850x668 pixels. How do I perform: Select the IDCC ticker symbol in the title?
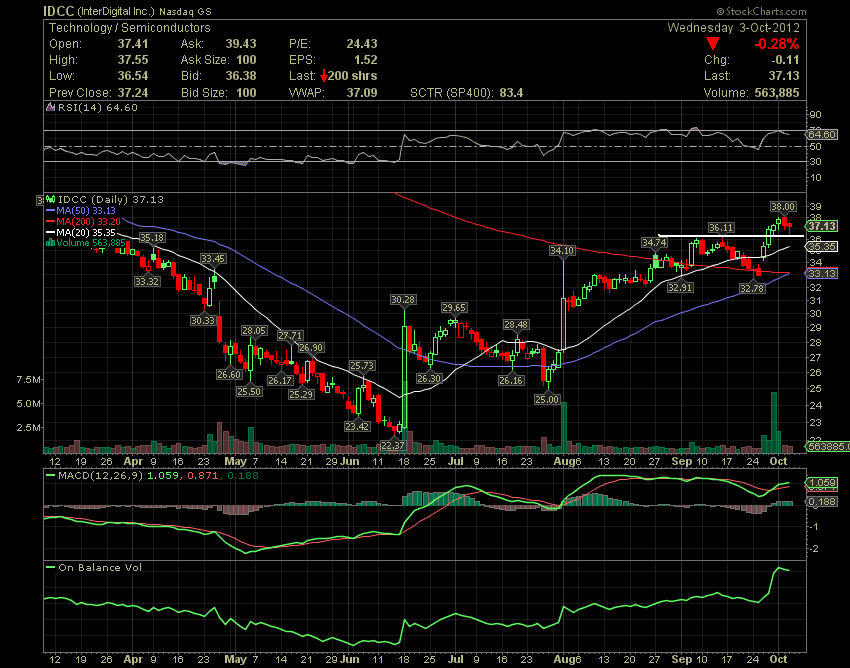59,11
